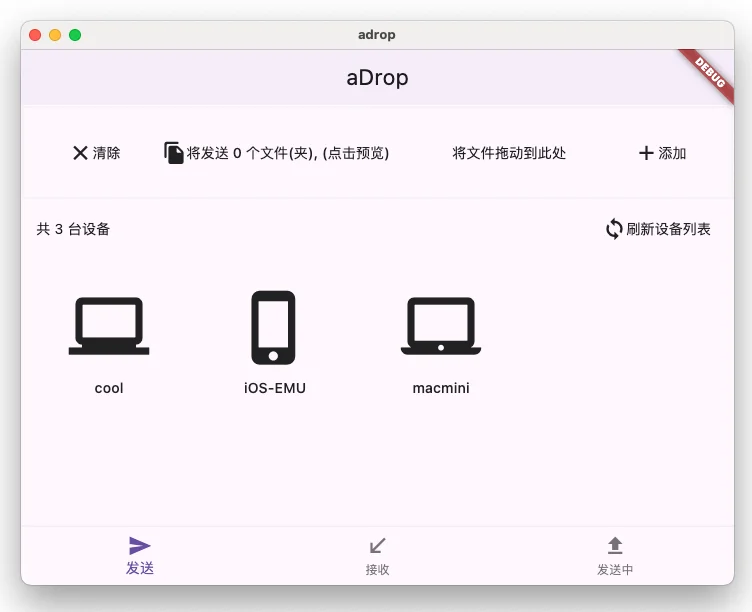Click 将发送 0 个文件(夹) preview text

[288, 153]
